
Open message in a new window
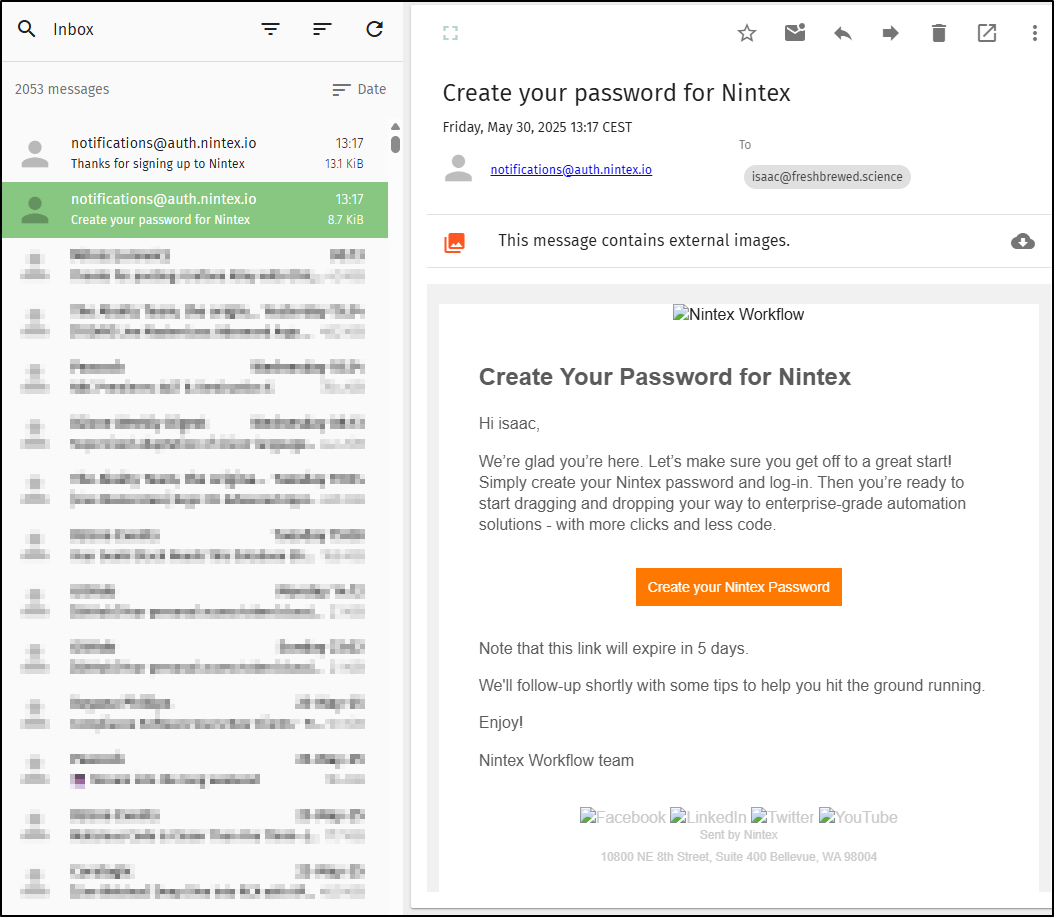point(987,33)
